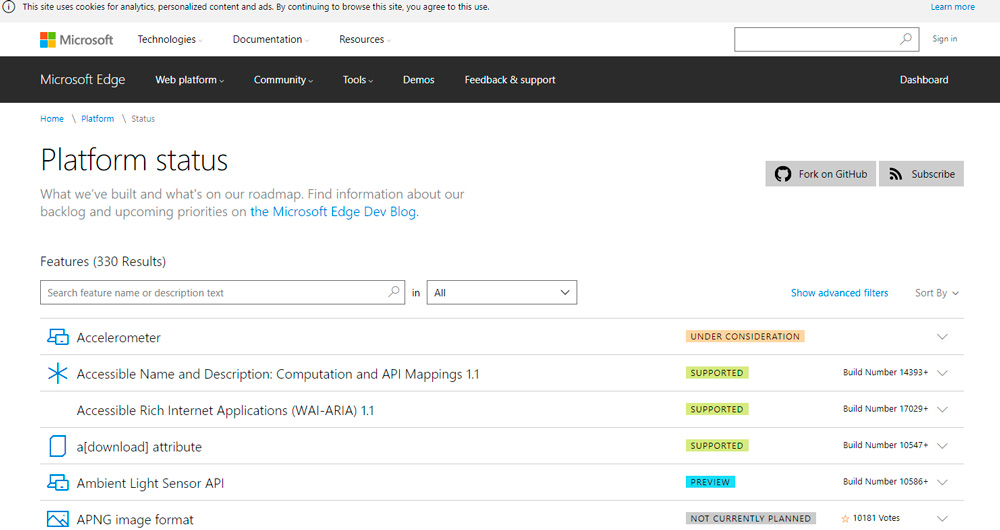Open the Microsoft Edge Dev Blog link

click(x=333, y=212)
